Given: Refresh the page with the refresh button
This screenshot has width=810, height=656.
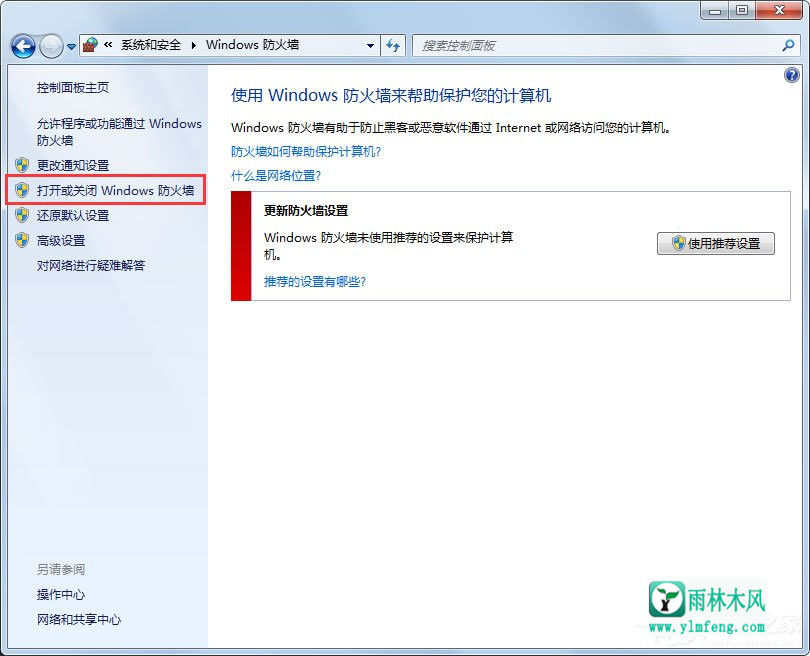Looking at the screenshot, I should [393, 45].
